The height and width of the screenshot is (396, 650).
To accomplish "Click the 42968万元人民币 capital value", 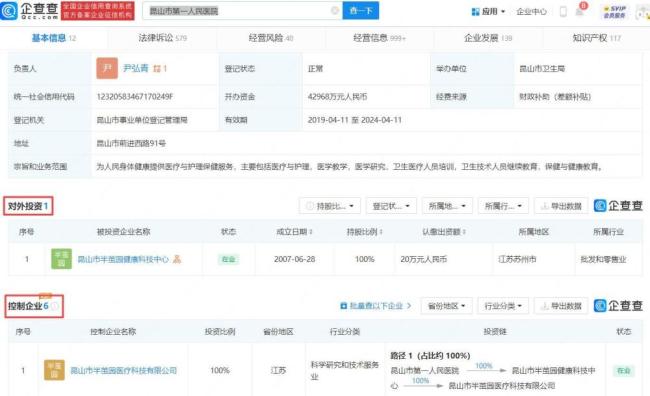I will click(337, 97).
